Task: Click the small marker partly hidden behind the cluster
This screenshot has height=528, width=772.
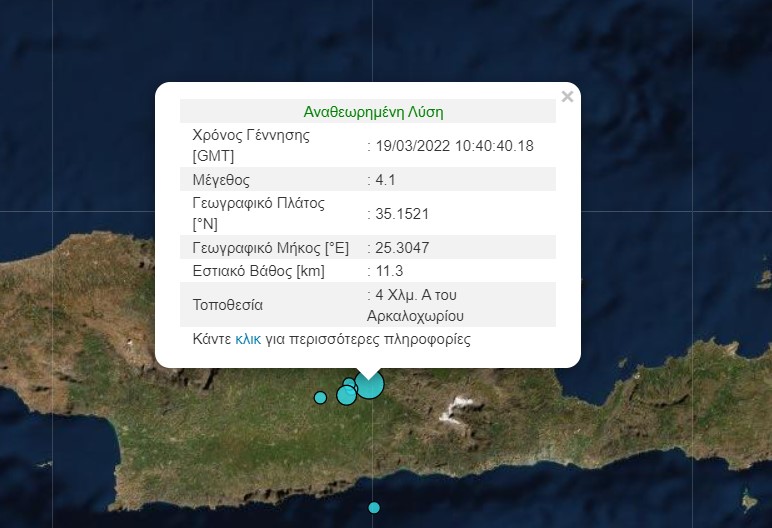Action: (349, 383)
